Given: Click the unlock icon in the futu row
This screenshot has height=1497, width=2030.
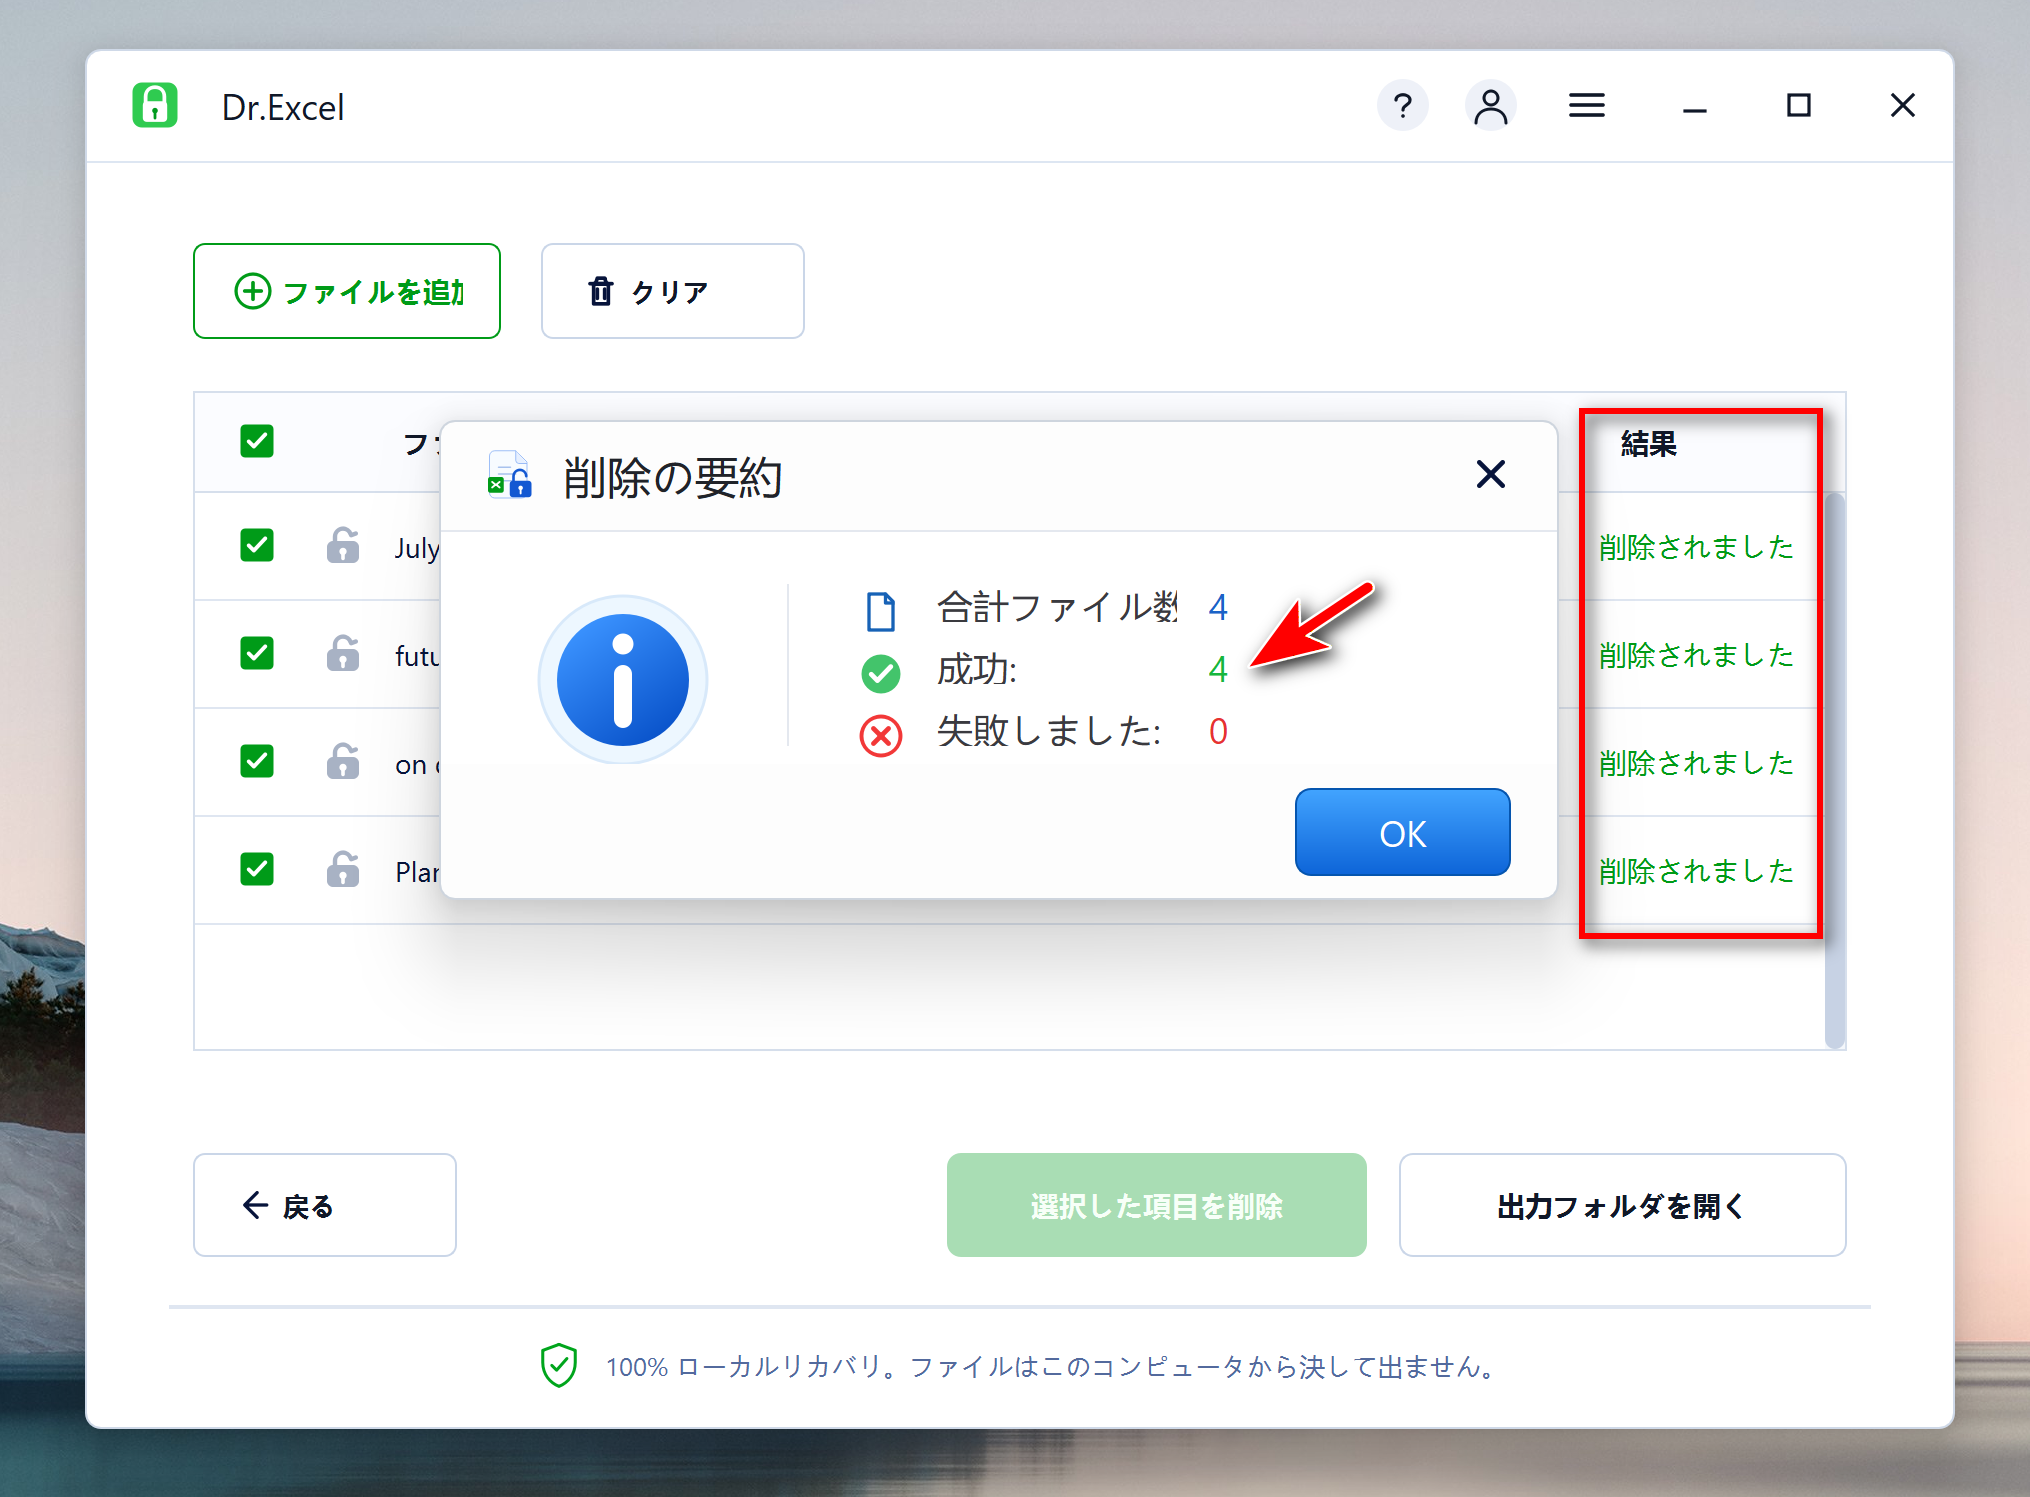Looking at the screenshot, I should [342, 653].
